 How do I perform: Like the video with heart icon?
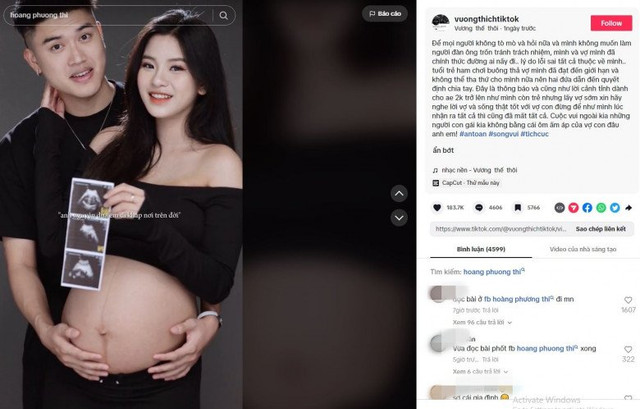tap(437, 208)
